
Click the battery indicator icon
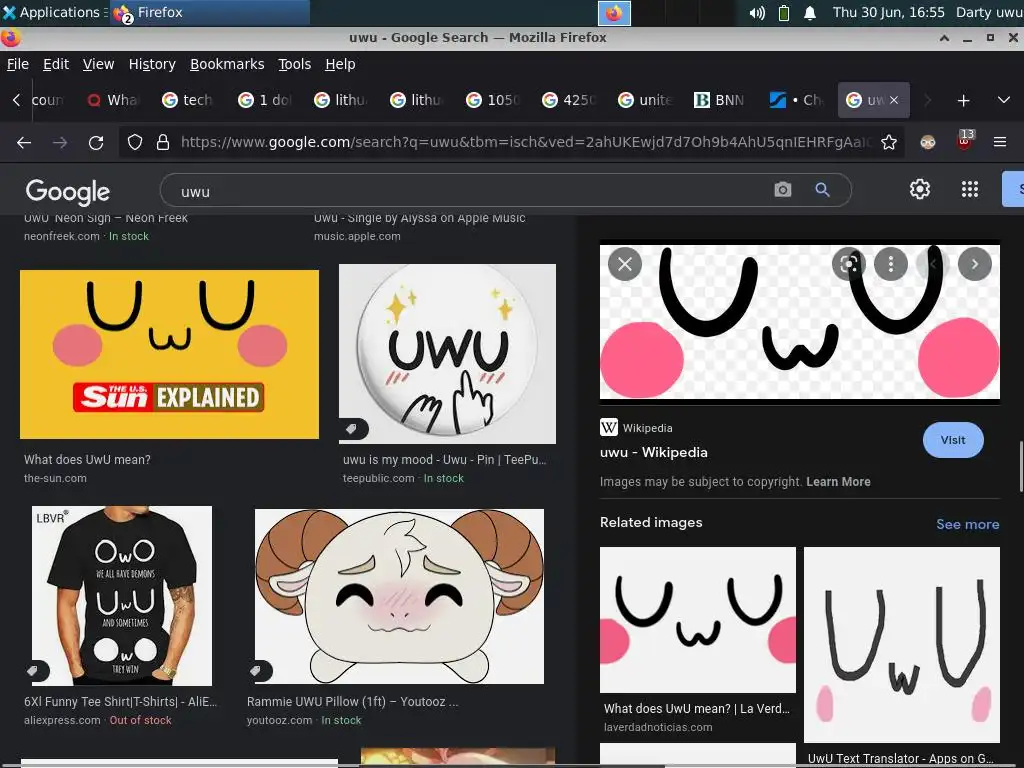784,12
